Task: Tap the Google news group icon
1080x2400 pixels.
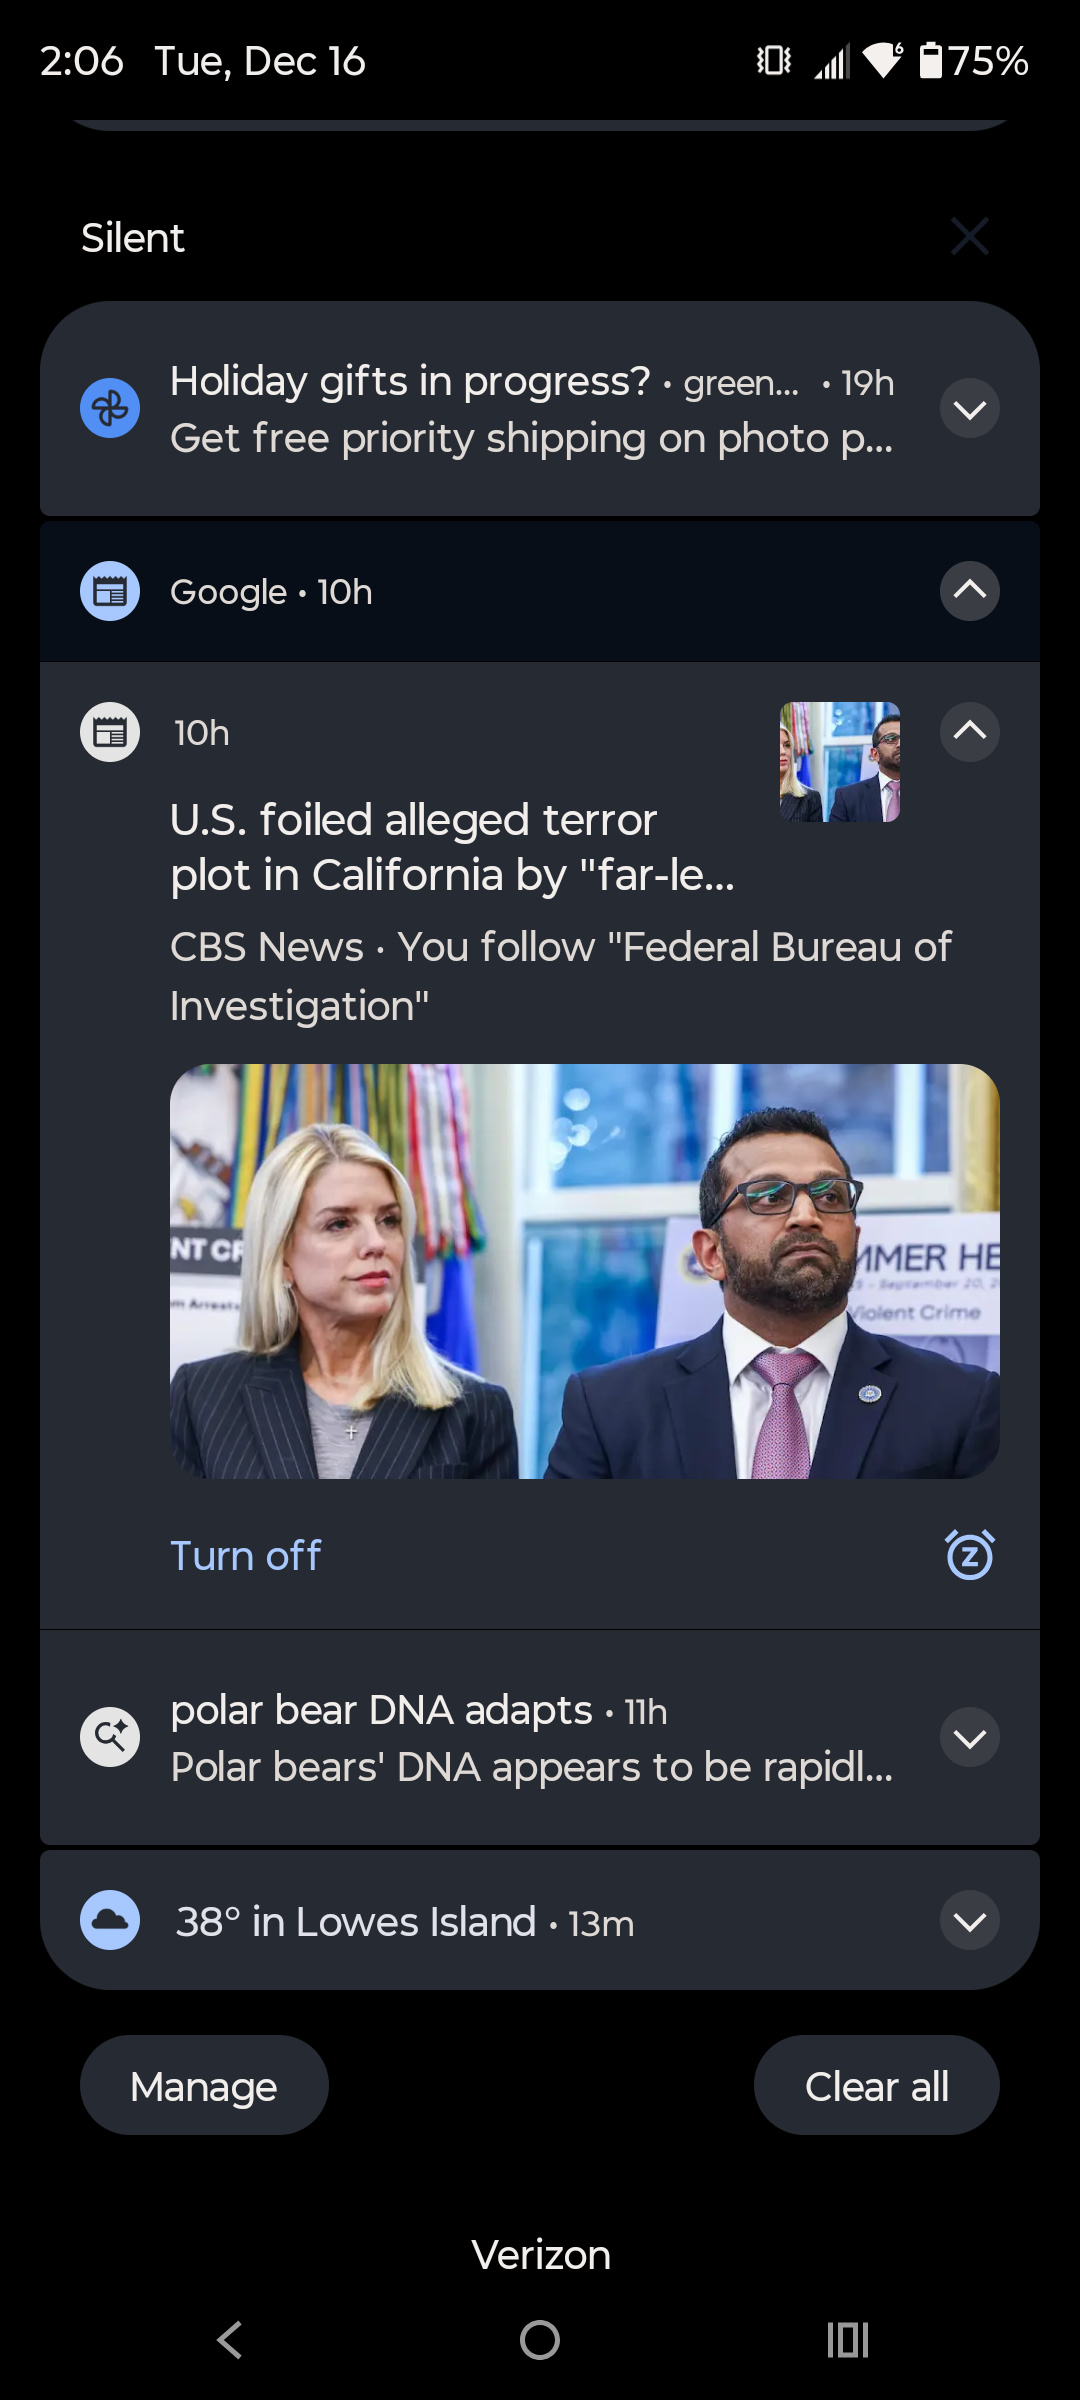Action: click(110, 591)
